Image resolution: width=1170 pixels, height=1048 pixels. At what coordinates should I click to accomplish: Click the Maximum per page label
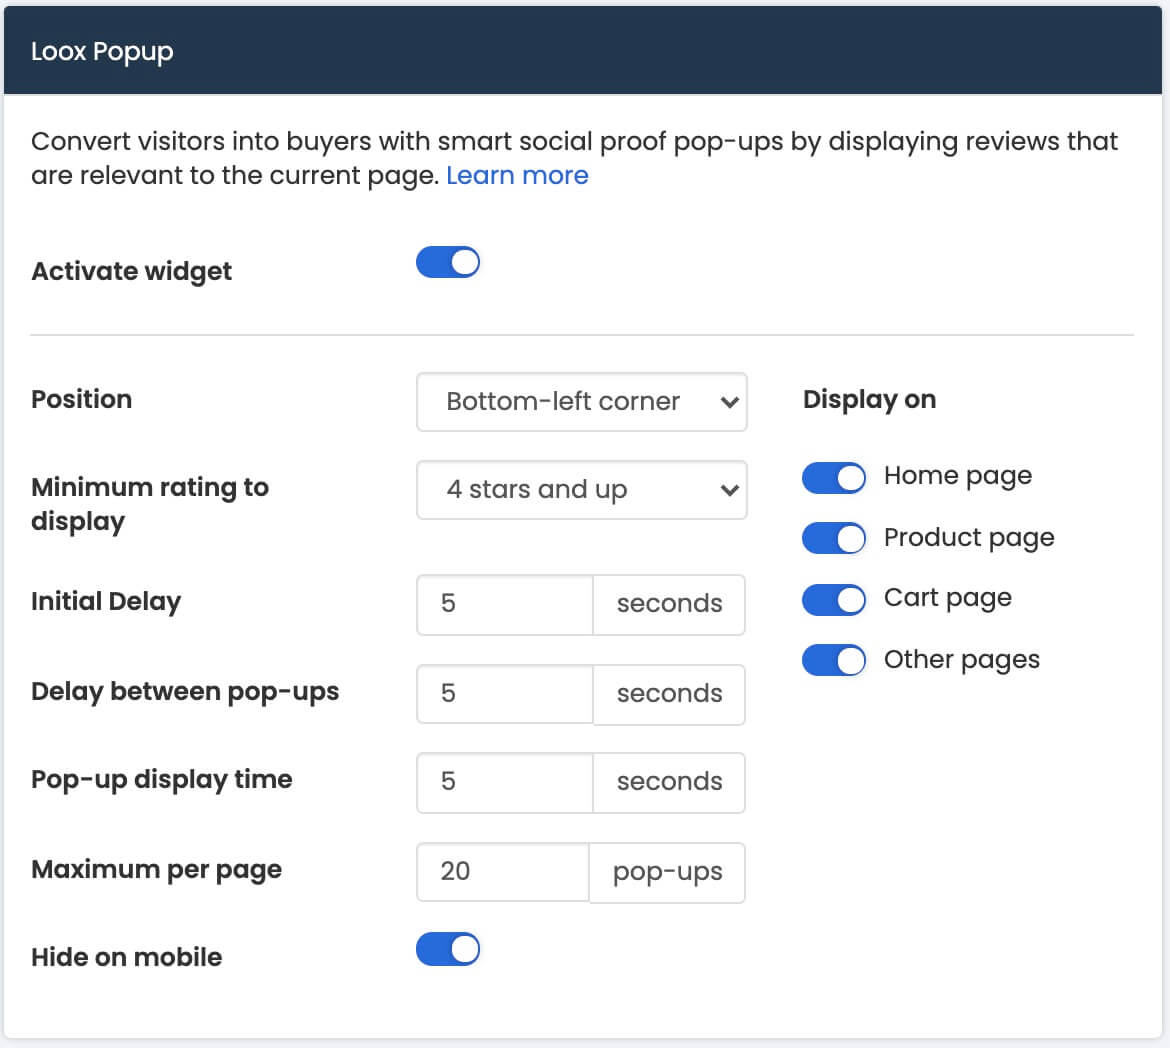pyautogui.click(x=157, y=870)
